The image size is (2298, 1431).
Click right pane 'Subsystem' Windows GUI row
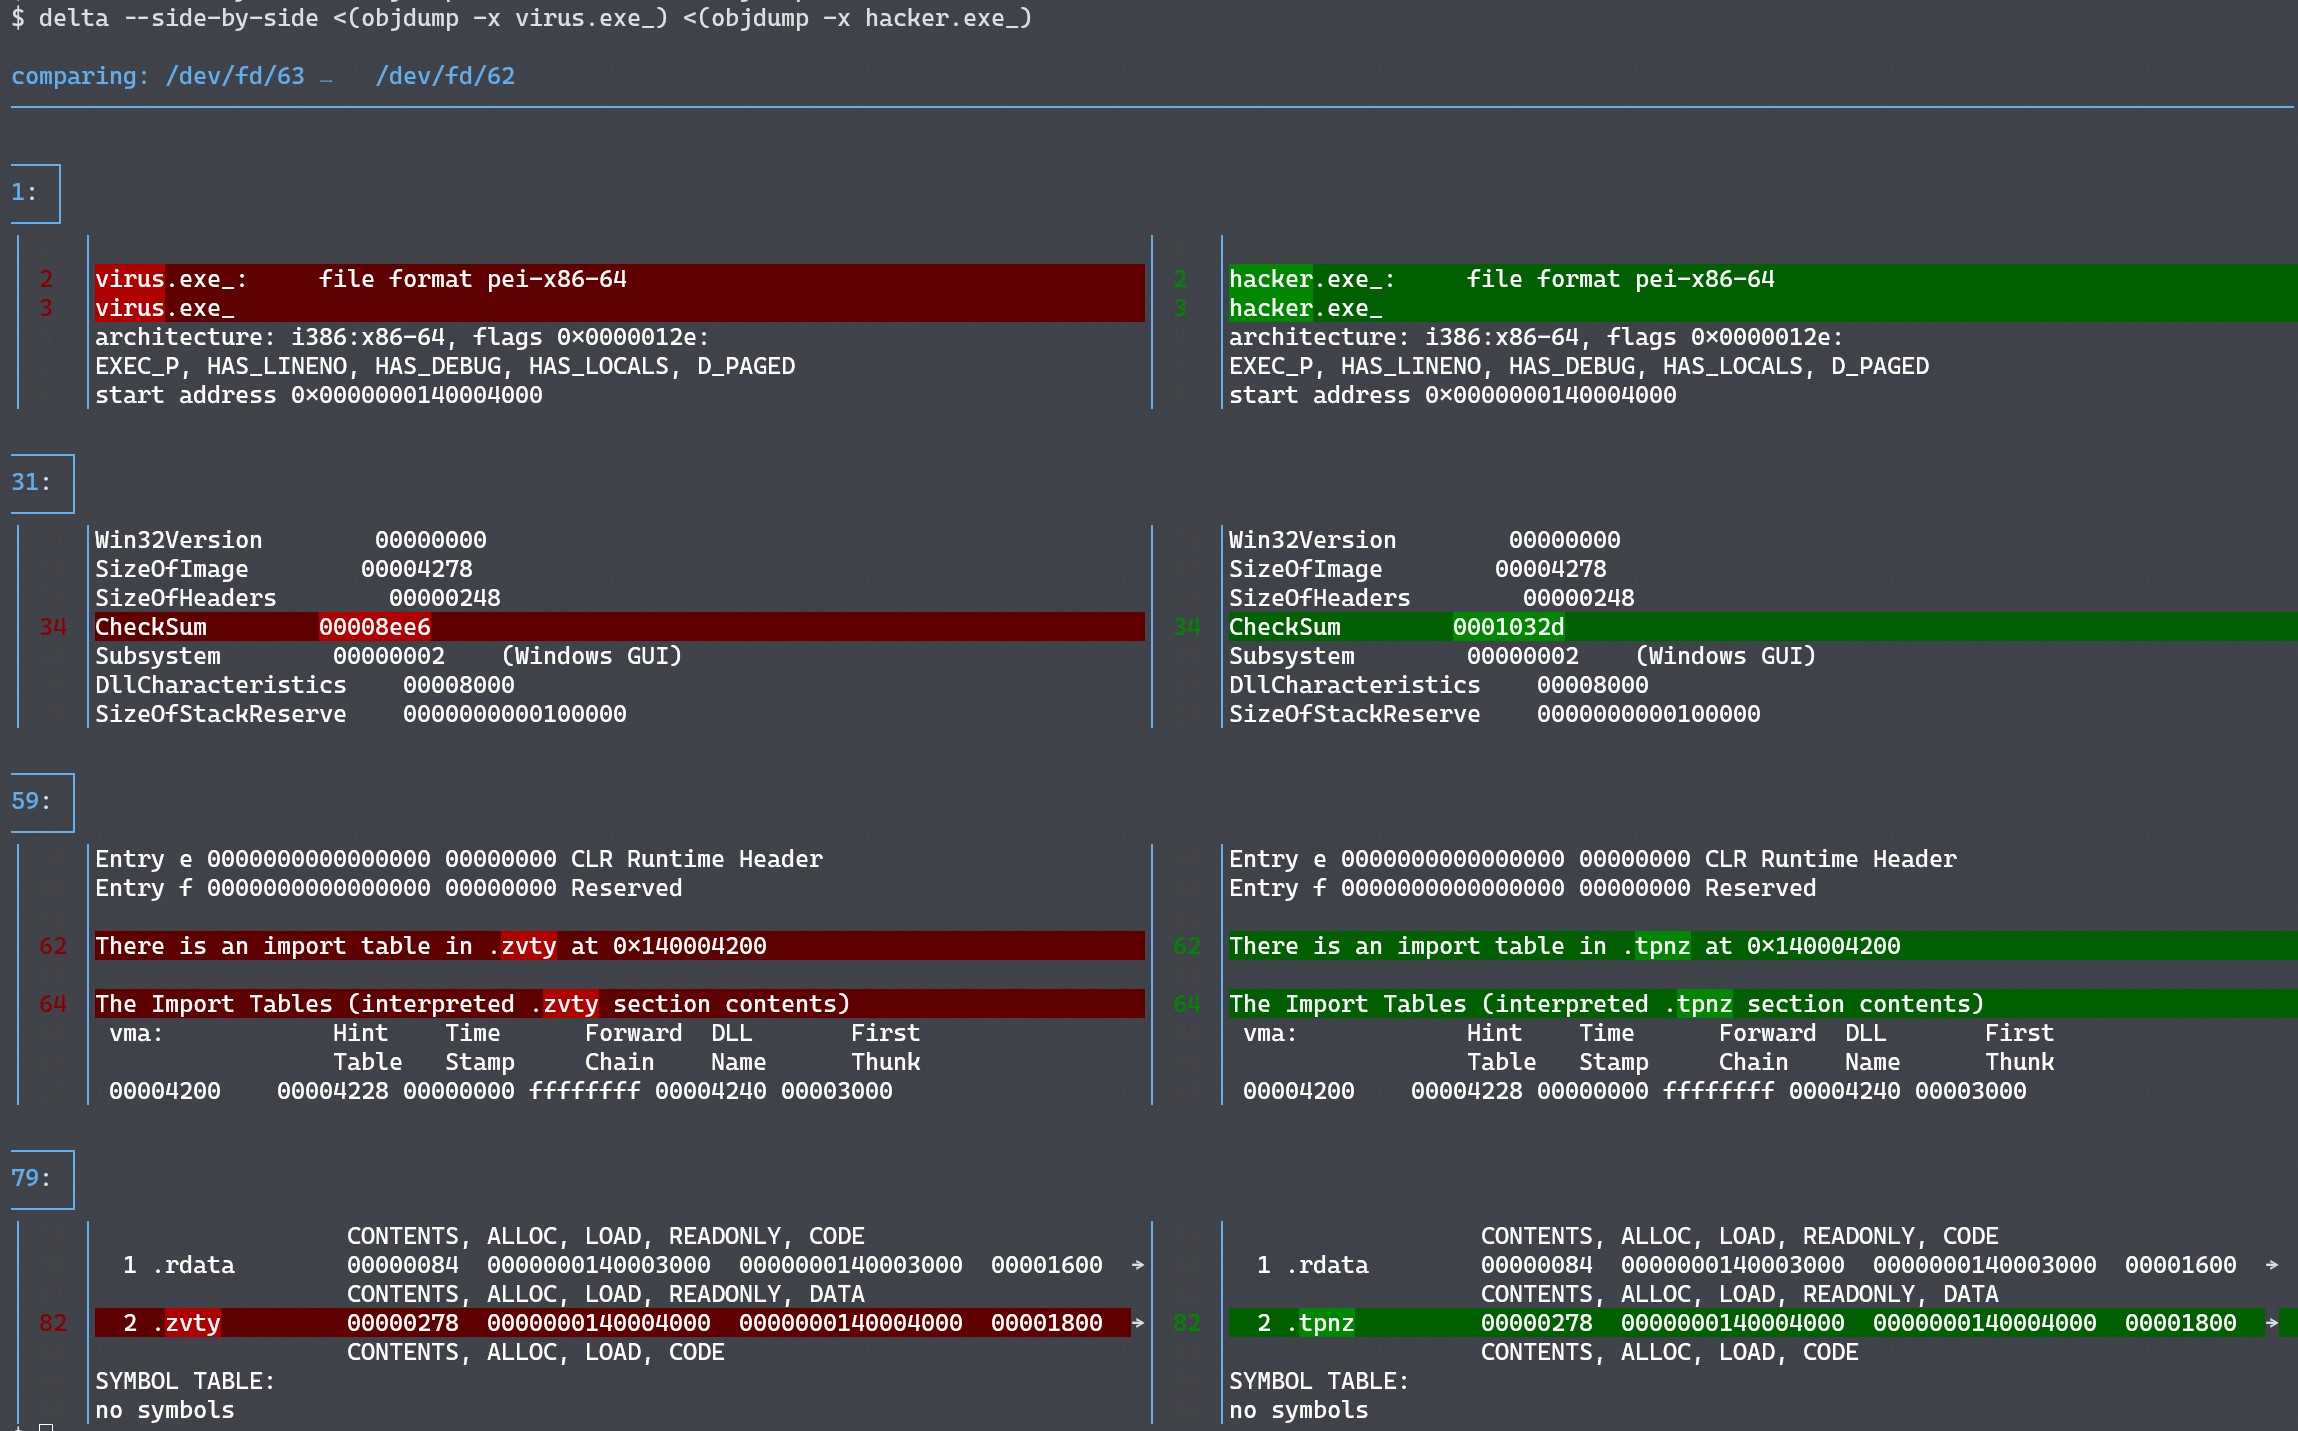[1522, 656]
